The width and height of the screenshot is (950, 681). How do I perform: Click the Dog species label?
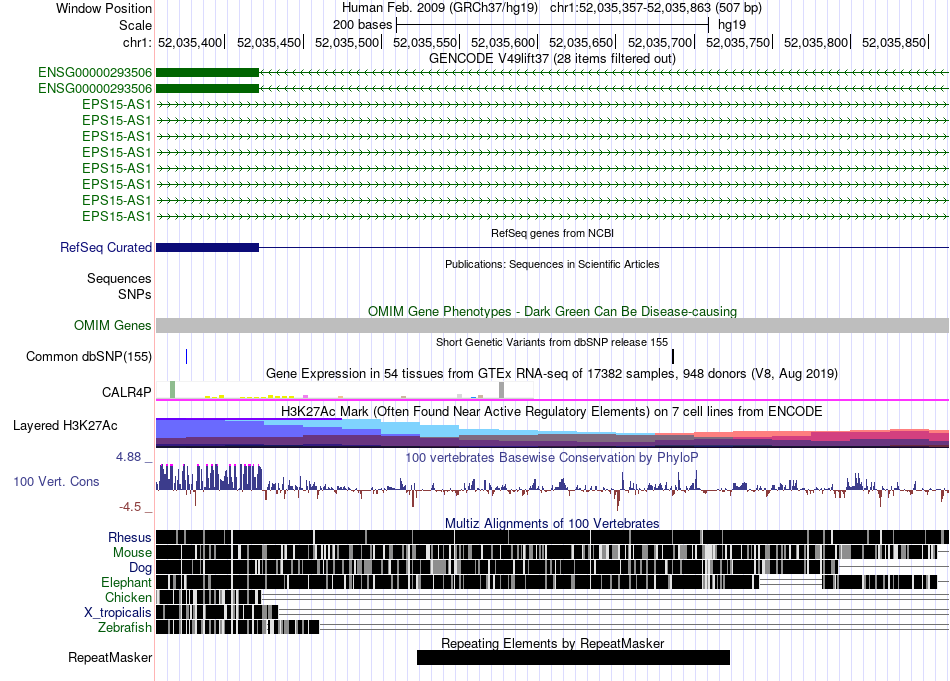[x=141, y=567]
